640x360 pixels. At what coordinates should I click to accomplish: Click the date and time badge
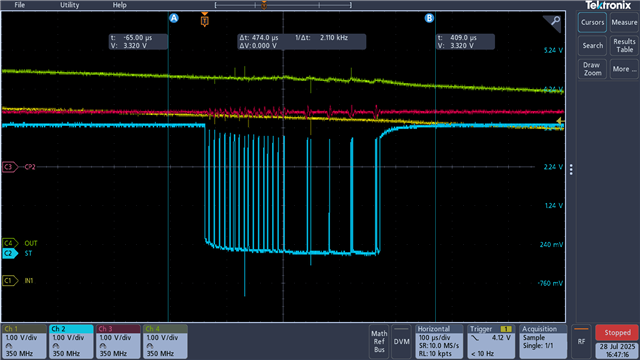tap(617, 351)
